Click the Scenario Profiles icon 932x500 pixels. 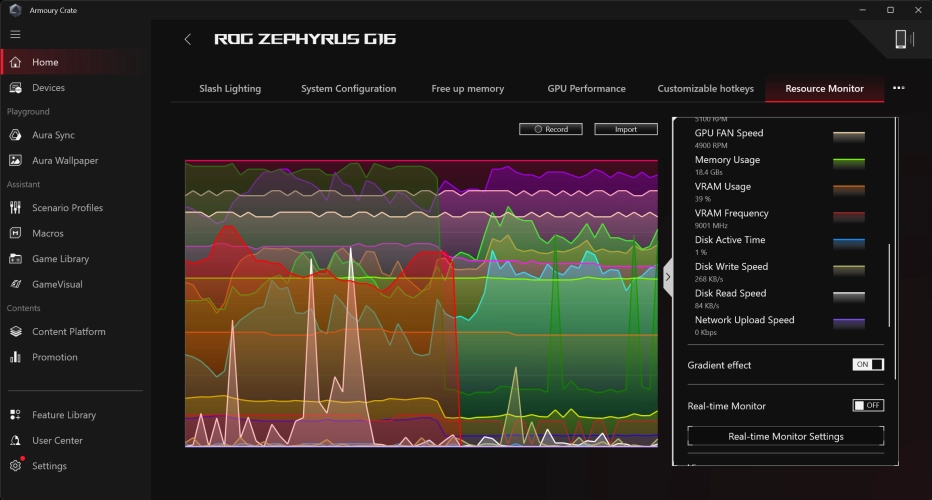point(15,207)
